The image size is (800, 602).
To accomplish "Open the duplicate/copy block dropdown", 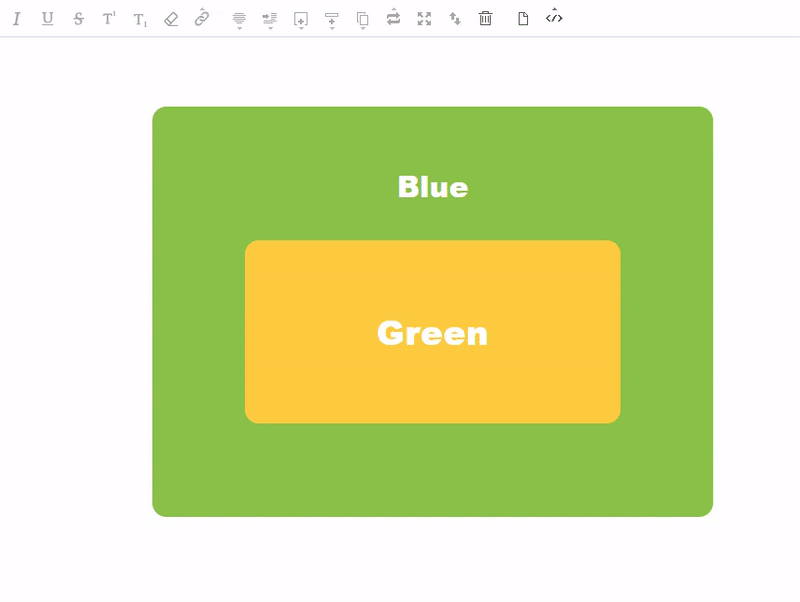I will coord(363,20).
